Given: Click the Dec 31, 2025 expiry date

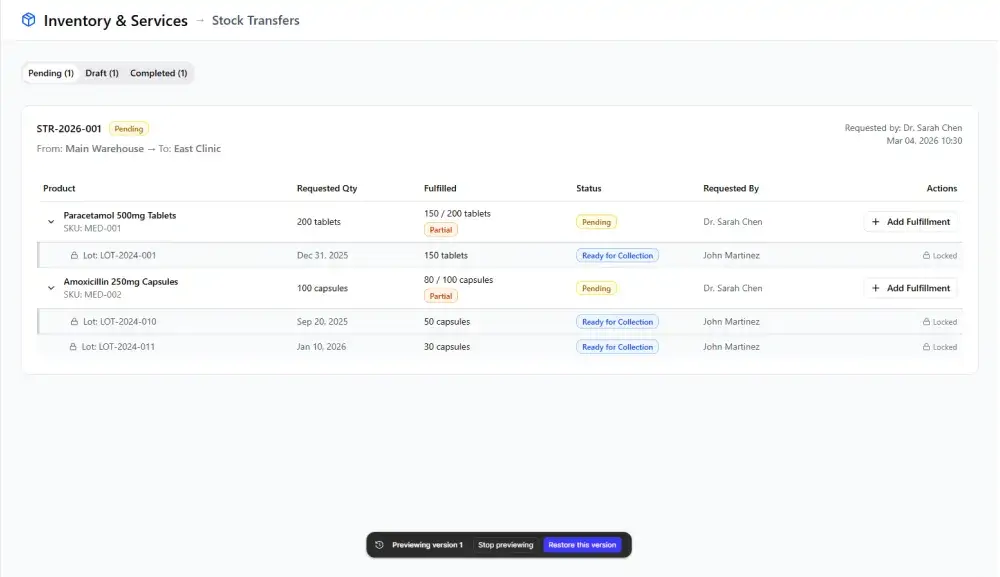Looking at the screenshot, I should tap(323, 256).
